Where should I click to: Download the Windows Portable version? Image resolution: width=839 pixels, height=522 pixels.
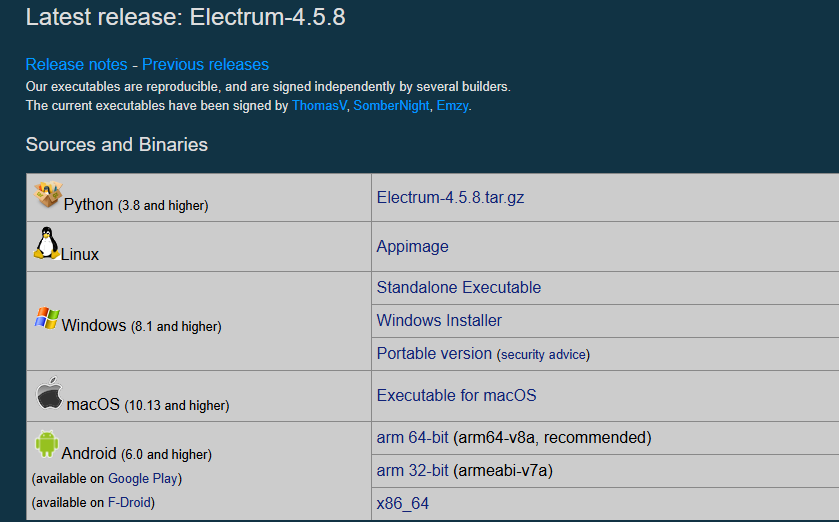(434, 353)
